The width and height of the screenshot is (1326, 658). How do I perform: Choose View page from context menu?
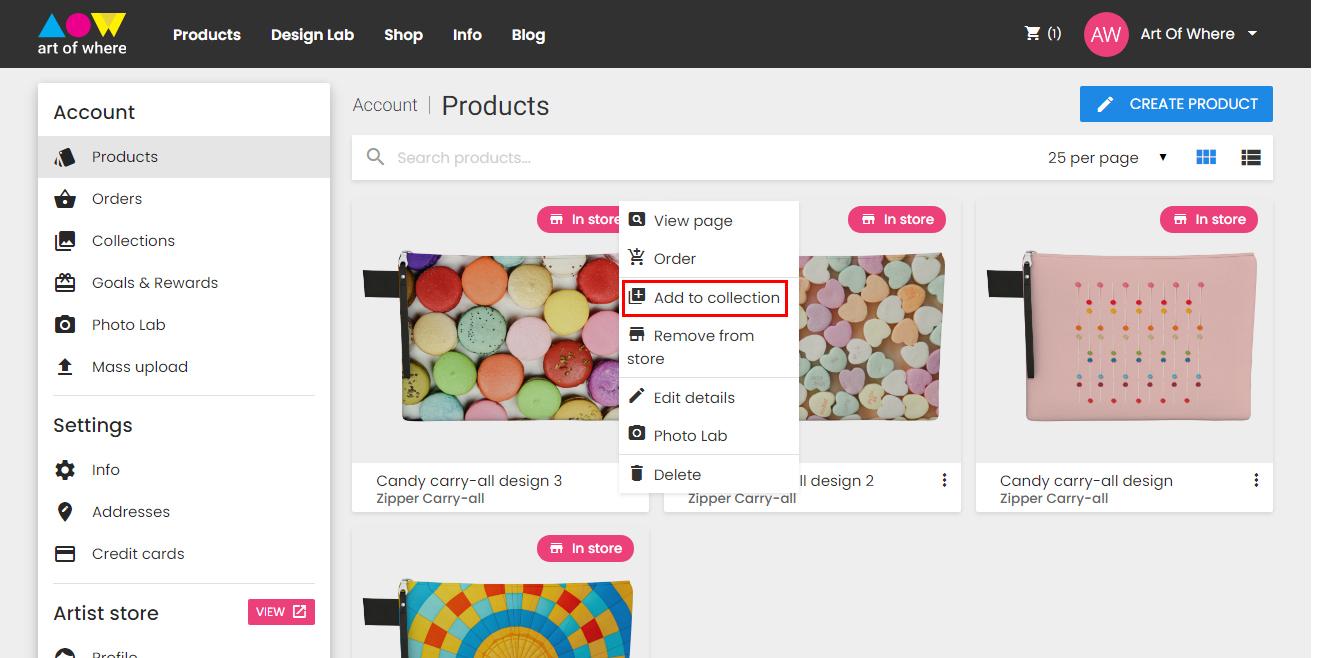[709, 221]
